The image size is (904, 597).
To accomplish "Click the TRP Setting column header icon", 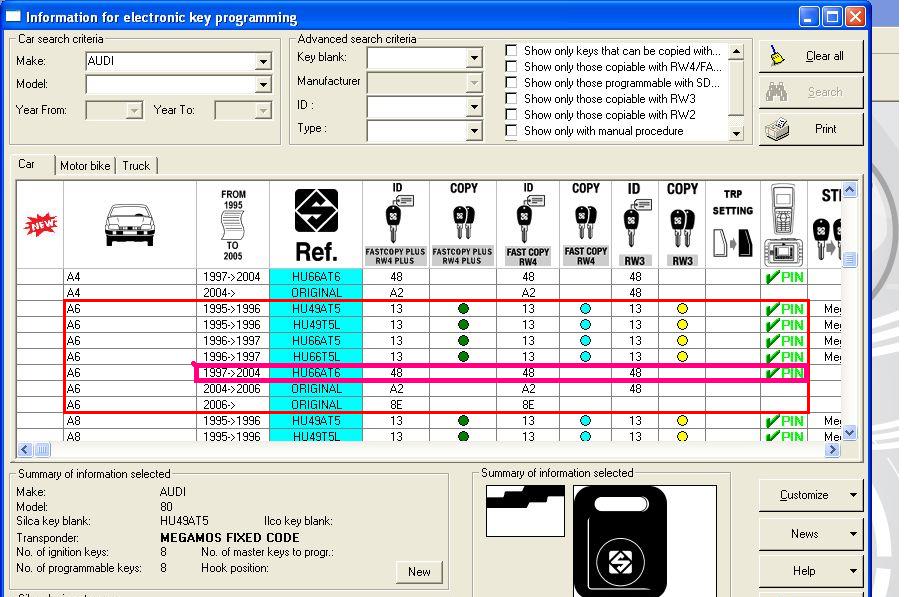I will pos(732,224).
